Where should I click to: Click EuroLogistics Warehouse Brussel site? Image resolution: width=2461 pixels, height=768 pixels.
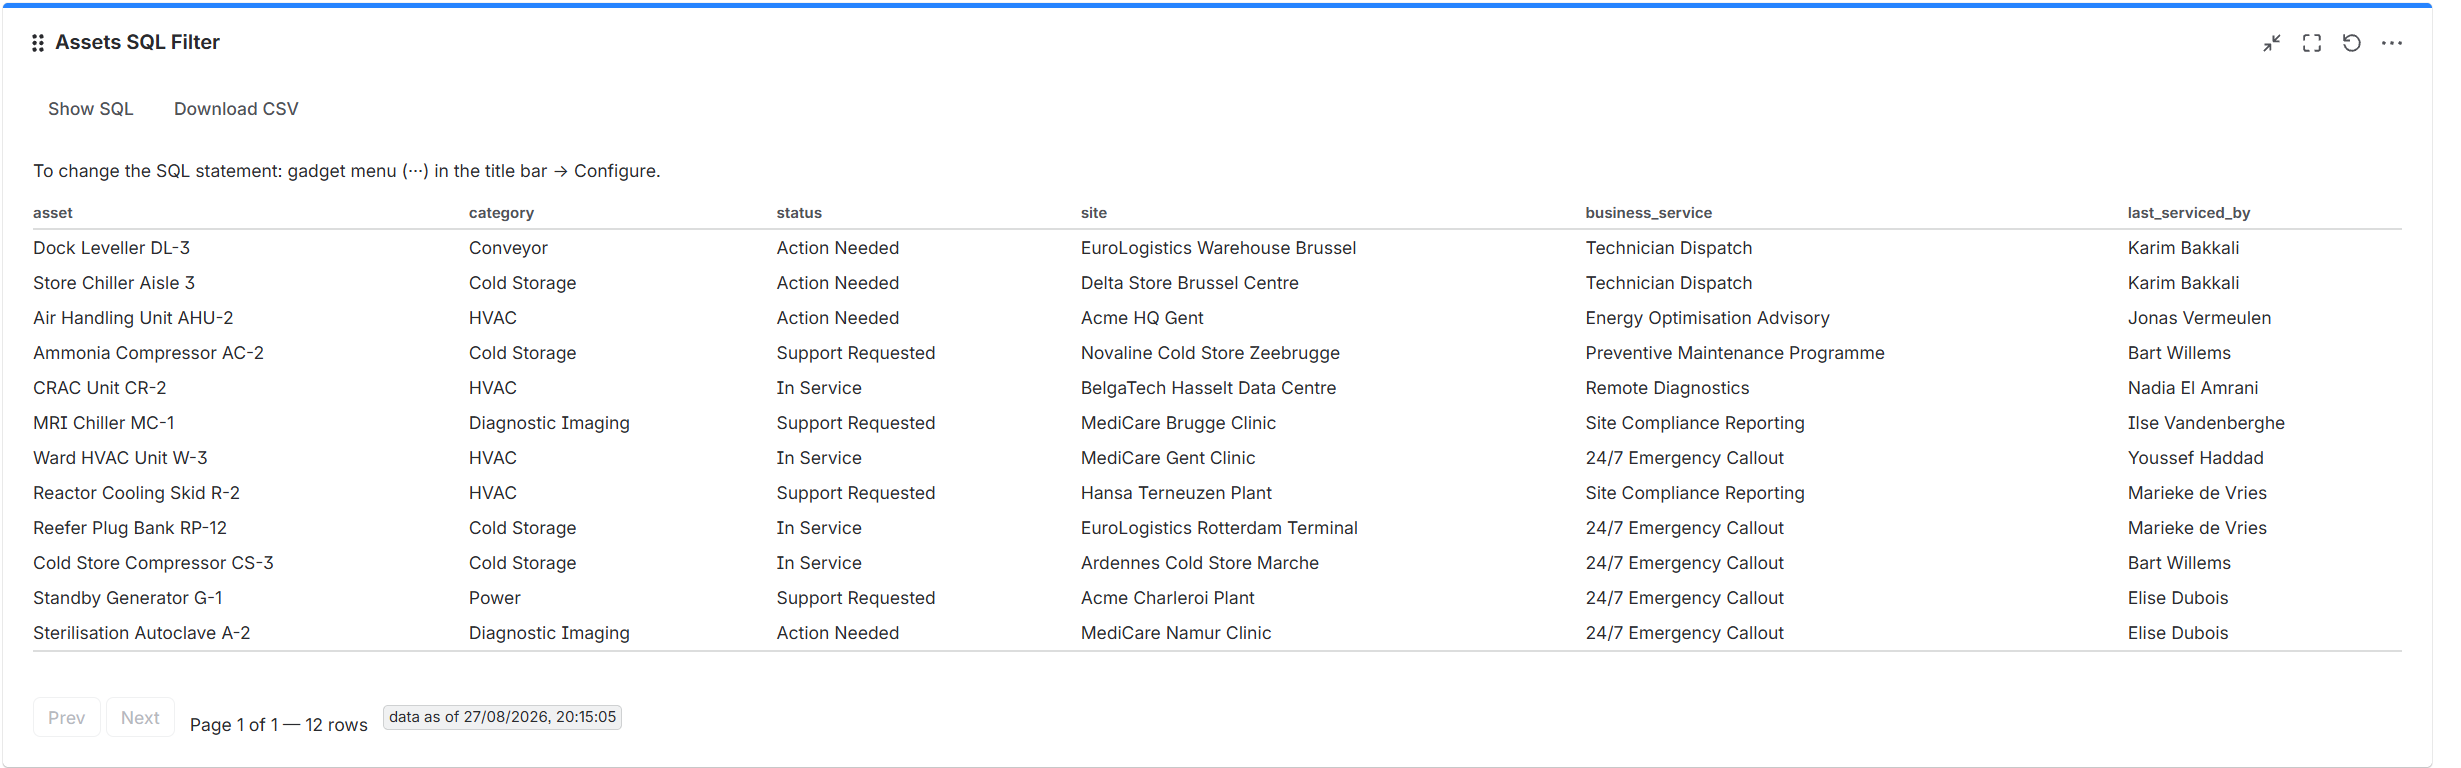1218,248
